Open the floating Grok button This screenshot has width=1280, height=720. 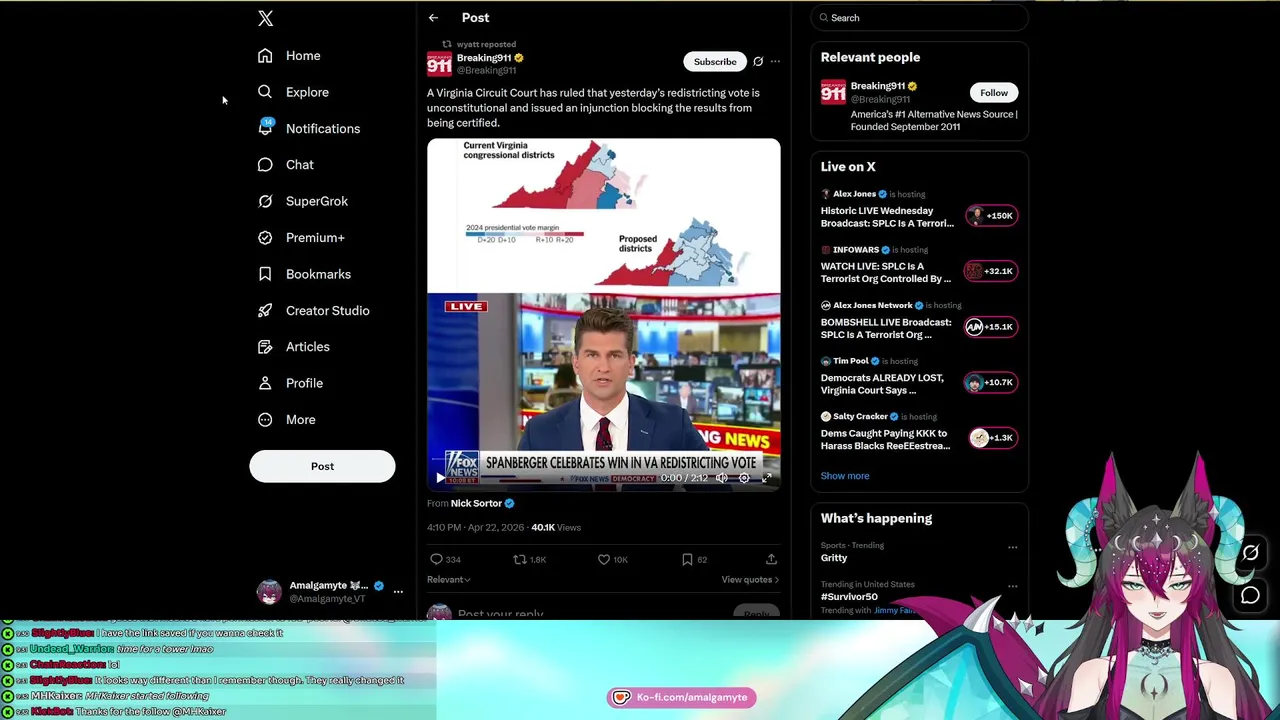(x=1250, y=553)
